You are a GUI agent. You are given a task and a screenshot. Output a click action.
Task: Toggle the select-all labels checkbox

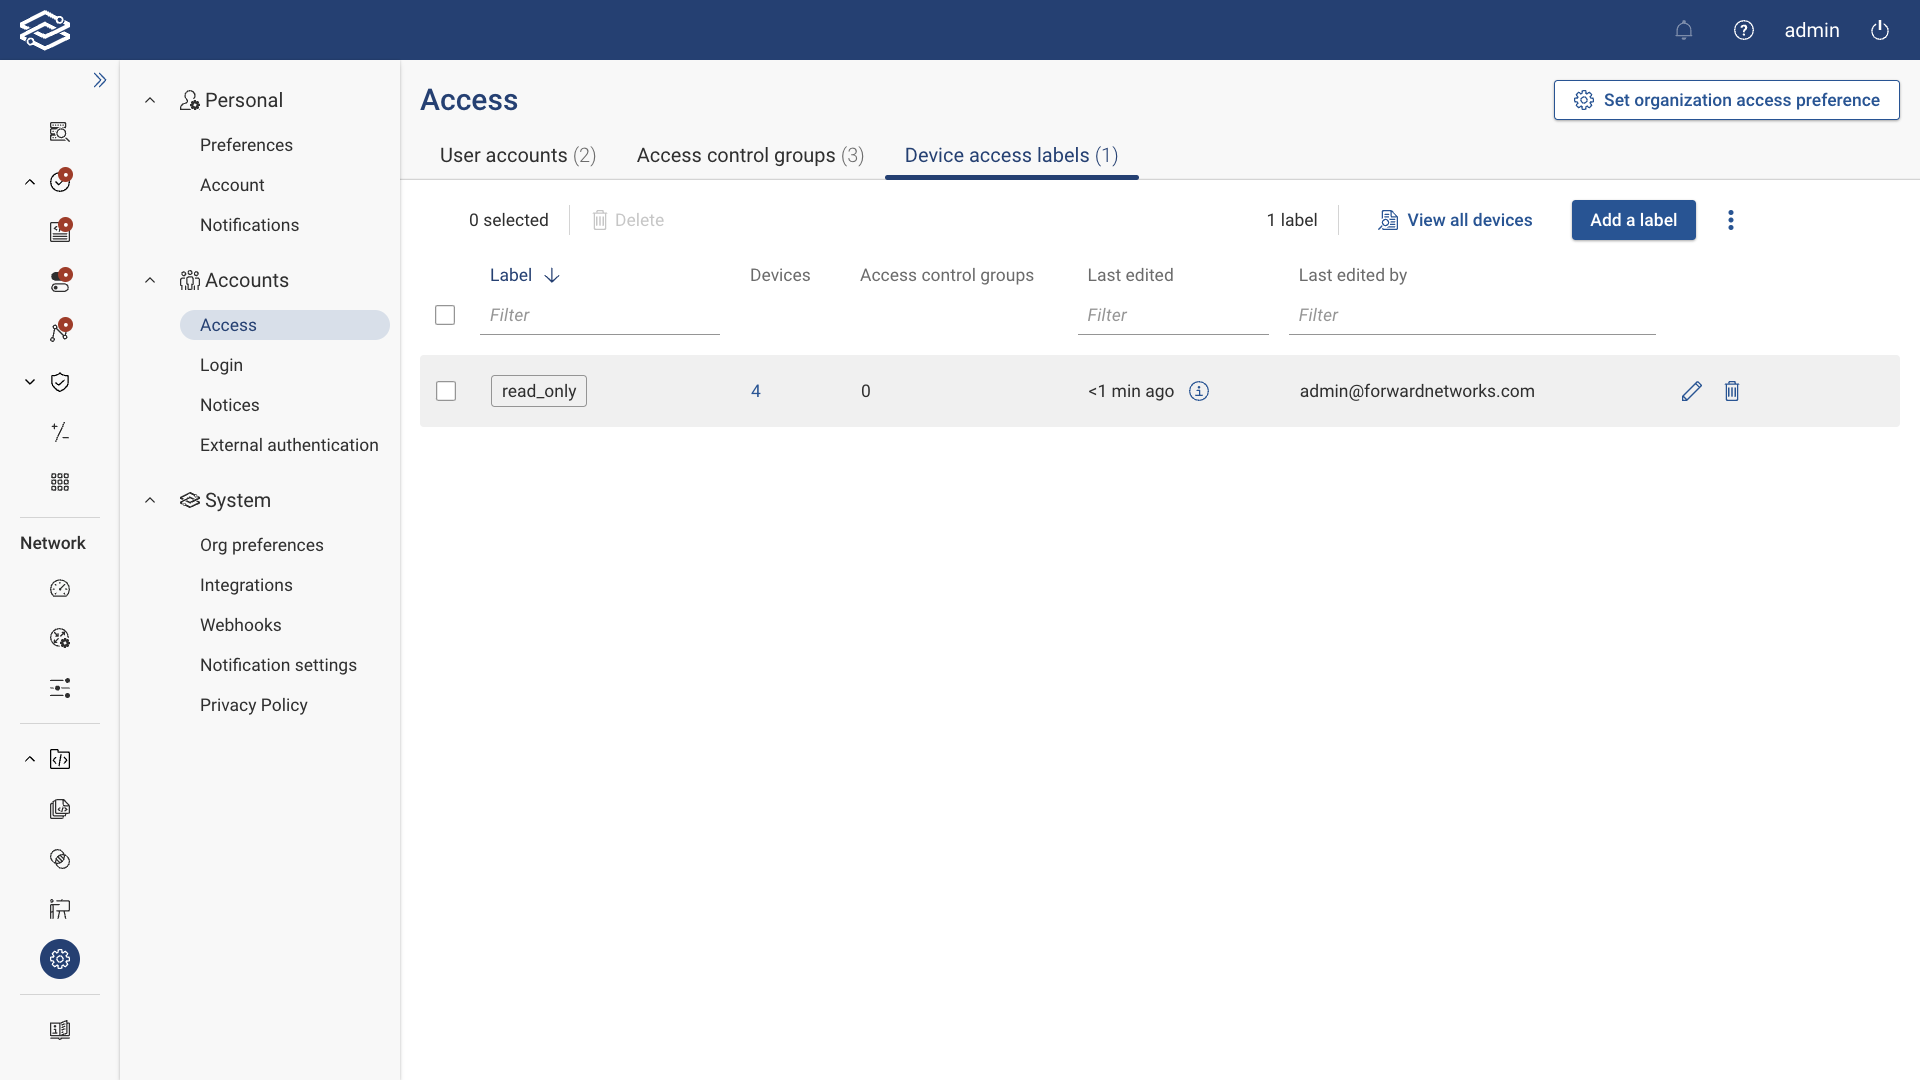coord(445,314)
